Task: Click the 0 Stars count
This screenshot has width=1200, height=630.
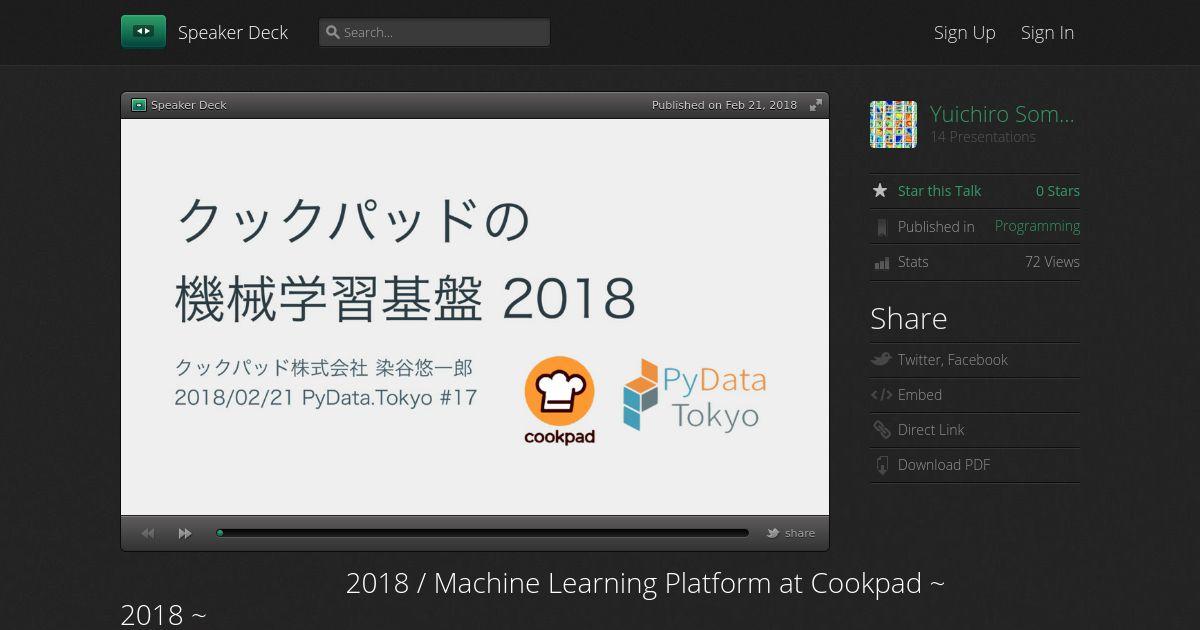Action: 1058,191
